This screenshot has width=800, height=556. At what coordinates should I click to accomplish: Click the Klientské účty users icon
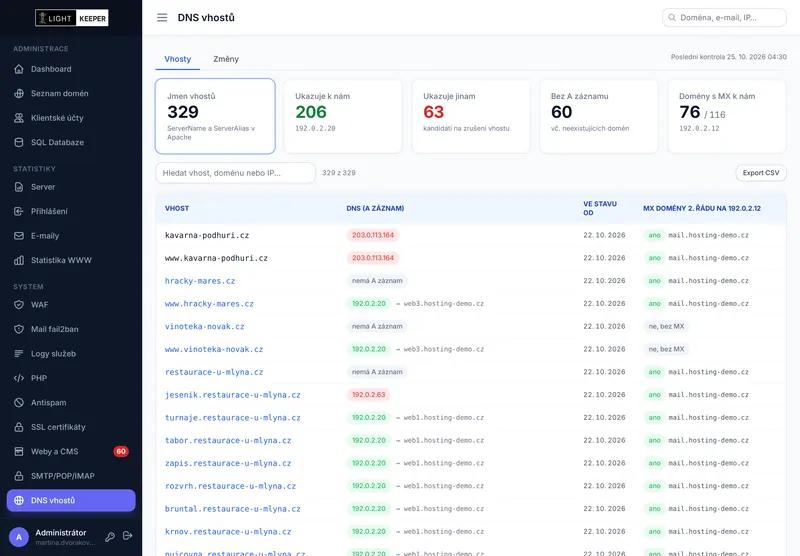pos(19,118)
